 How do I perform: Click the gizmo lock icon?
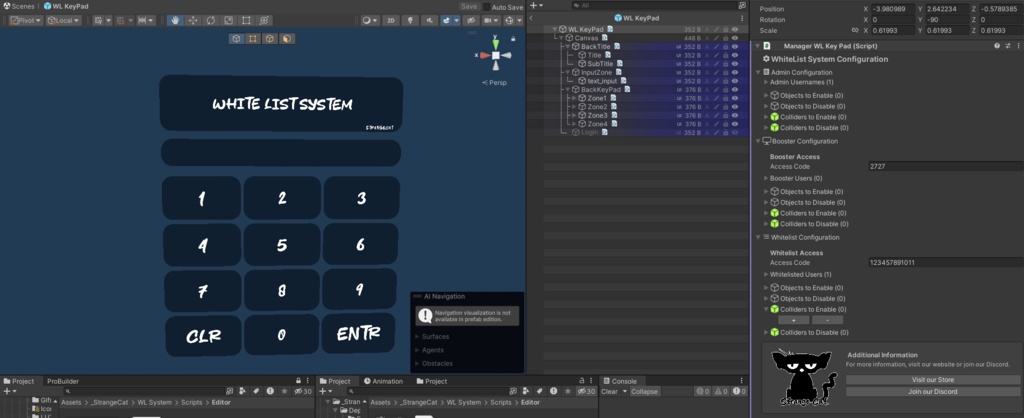pos(513,39)
